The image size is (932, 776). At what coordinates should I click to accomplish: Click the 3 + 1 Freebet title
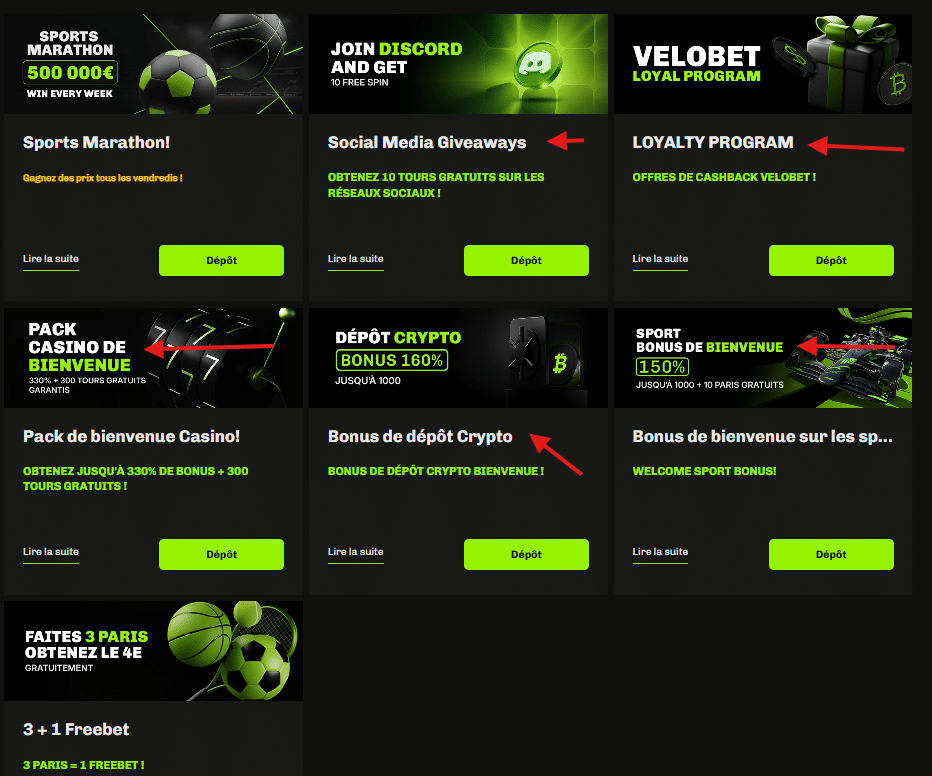point(76,729)
